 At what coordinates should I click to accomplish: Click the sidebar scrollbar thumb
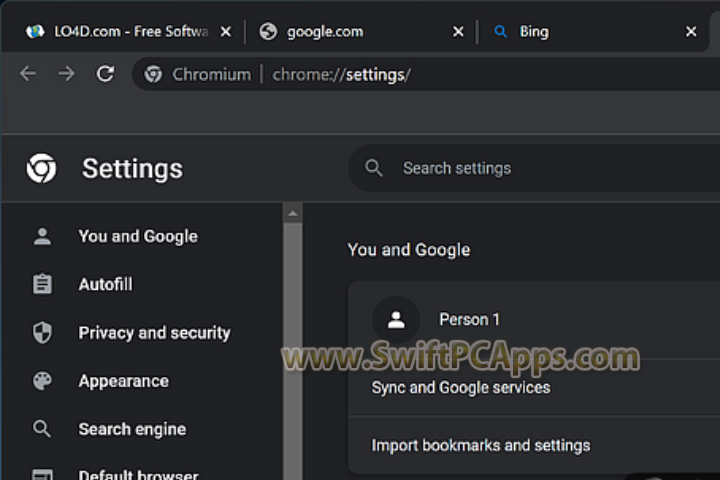pos(292,351)
